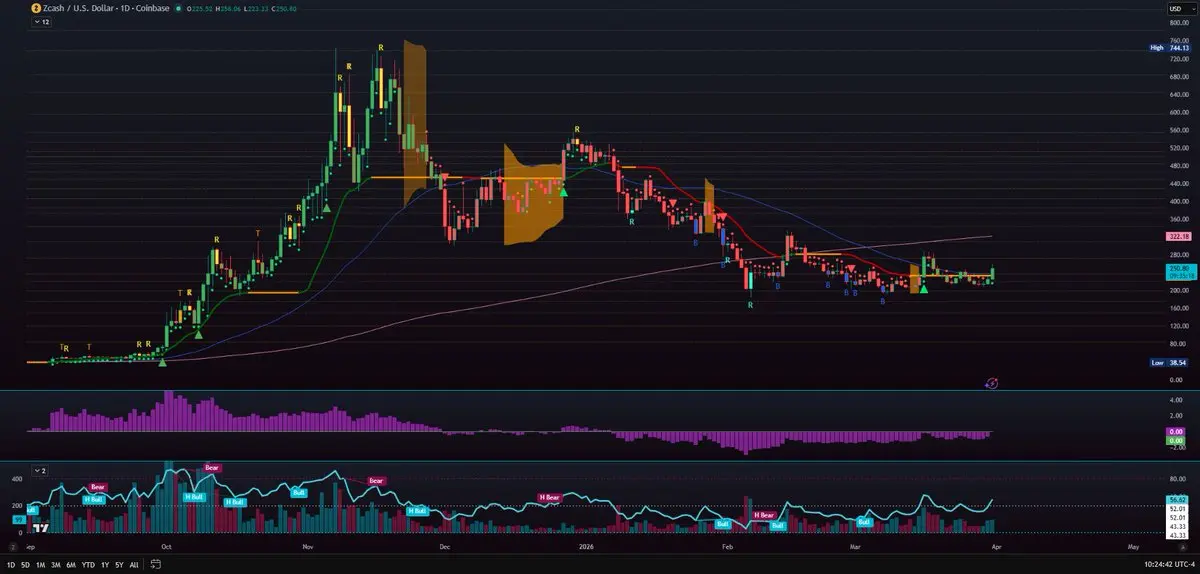Select the All time range
The width and height of the screenshot is (1200, 574).
point(134,565)
